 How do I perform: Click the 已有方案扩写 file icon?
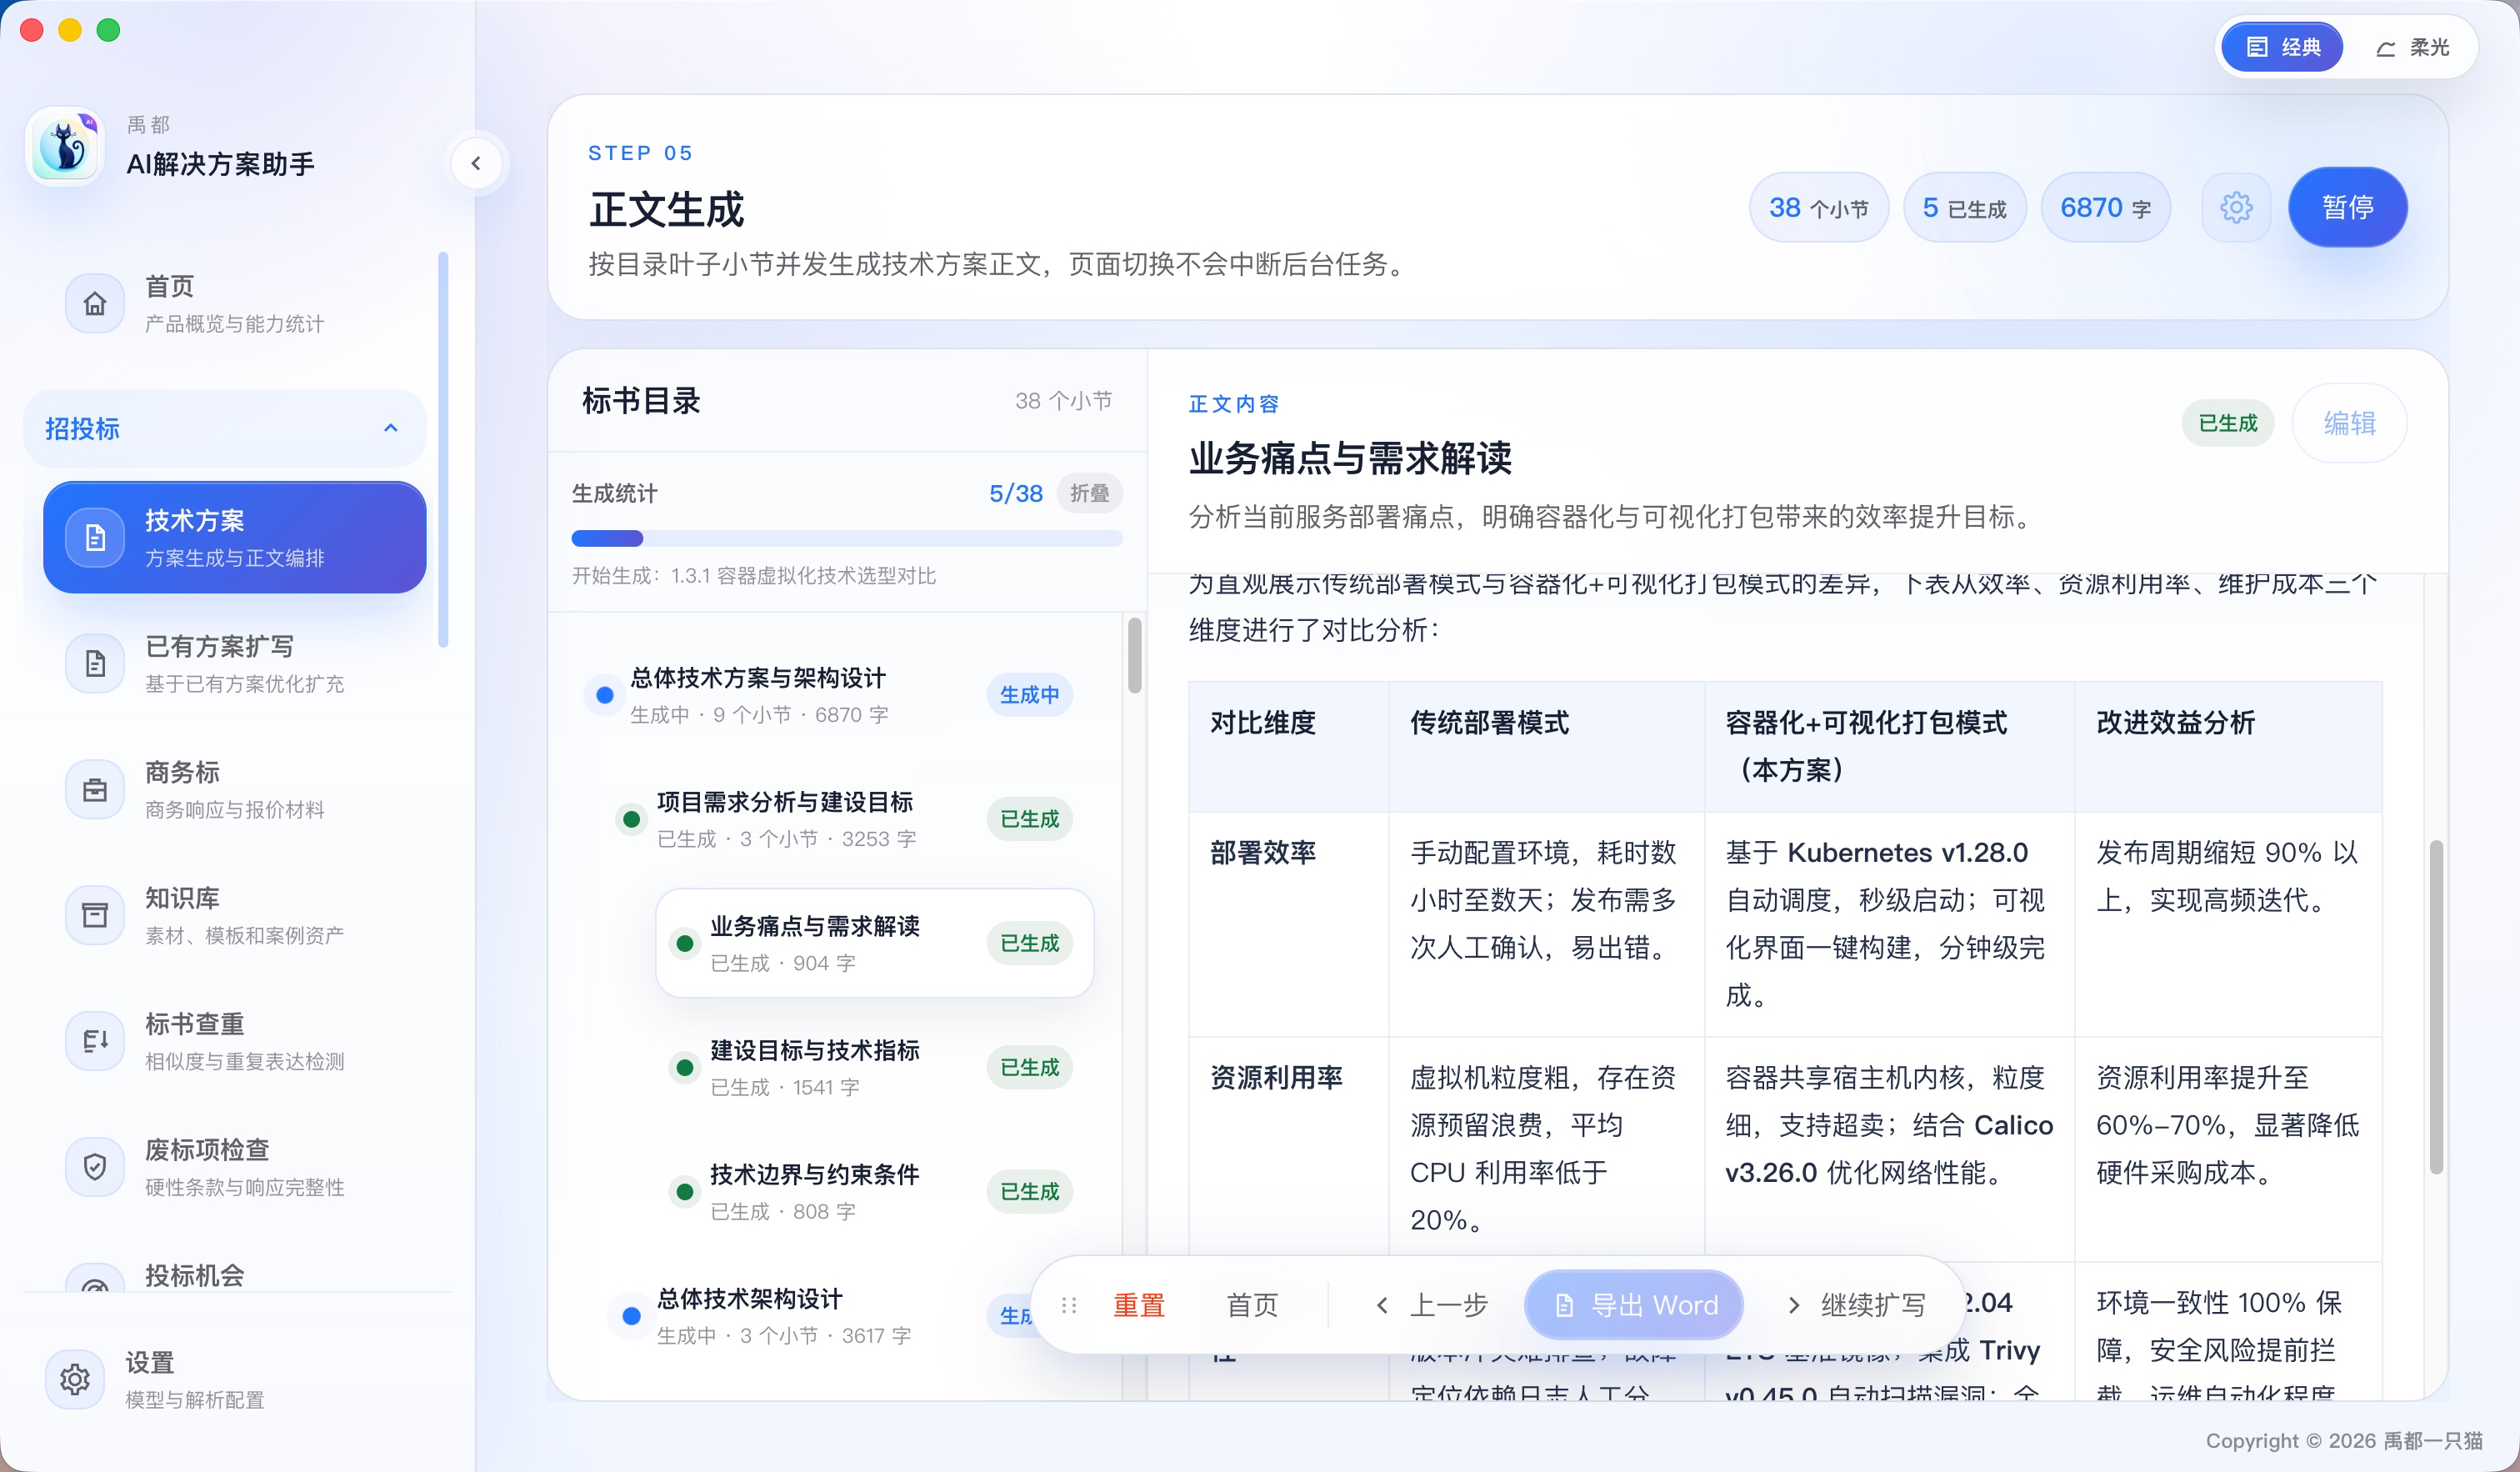point(95,663)
